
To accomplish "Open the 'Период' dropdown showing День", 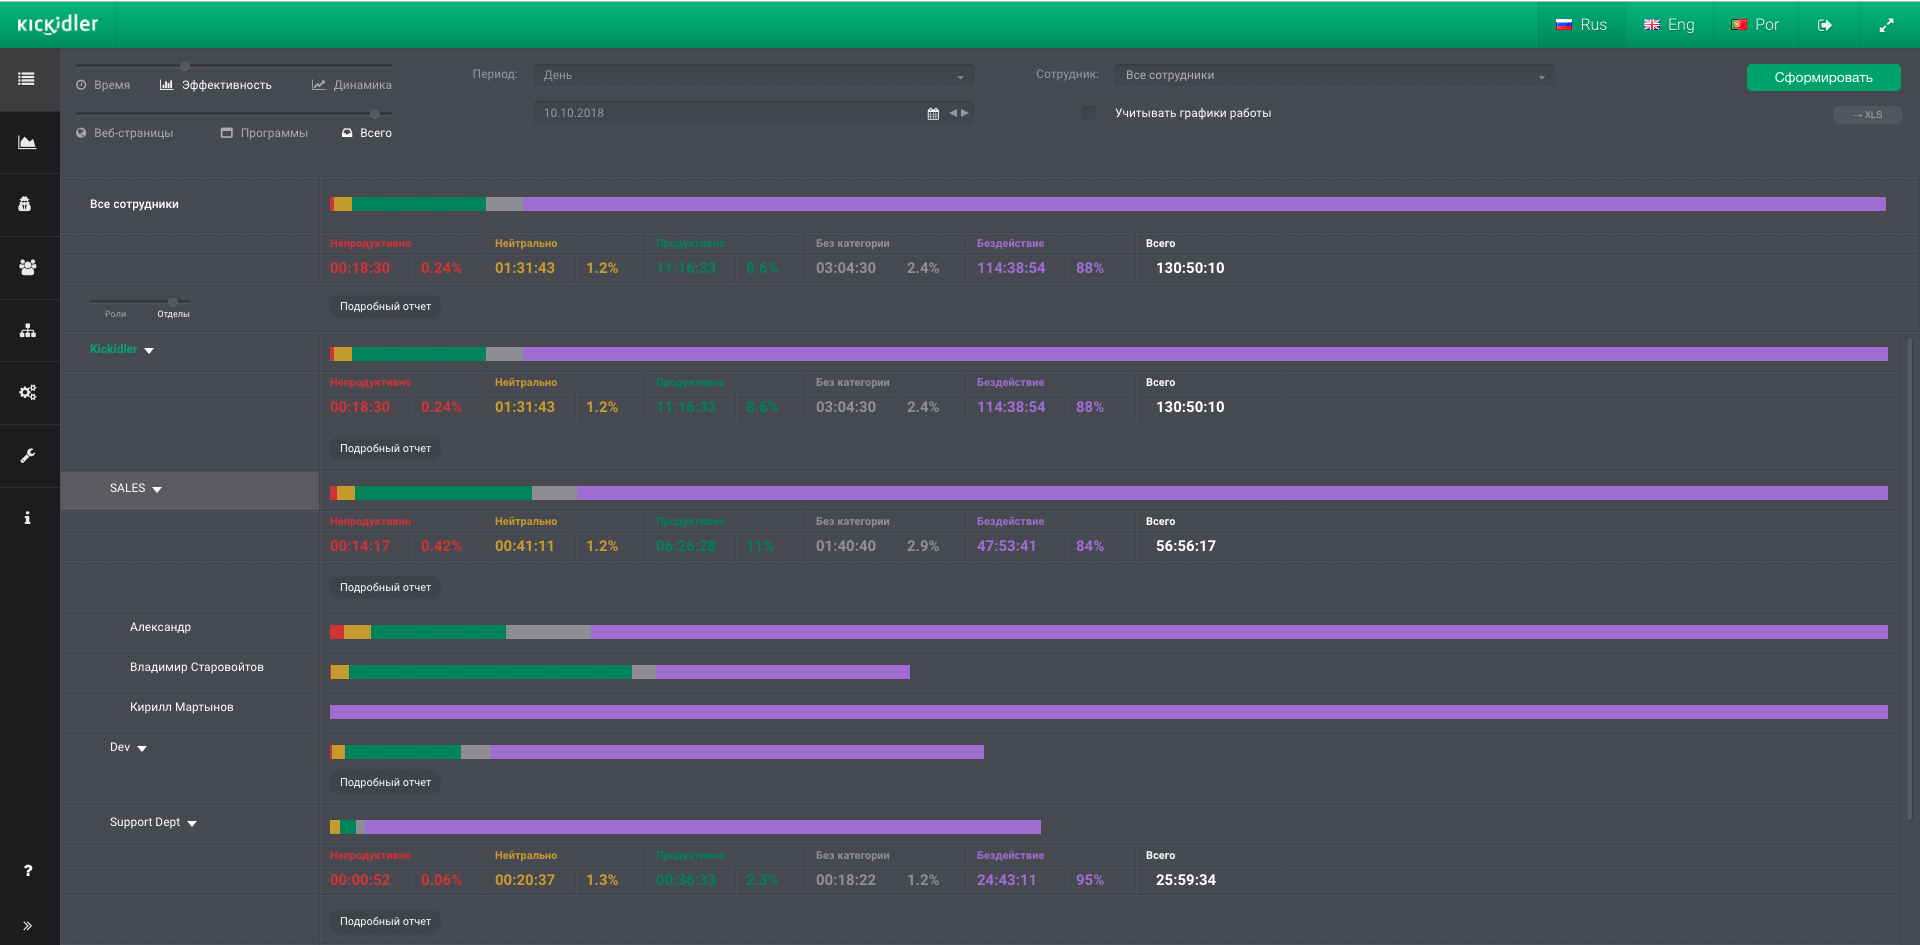I will [x=753, y=75].
